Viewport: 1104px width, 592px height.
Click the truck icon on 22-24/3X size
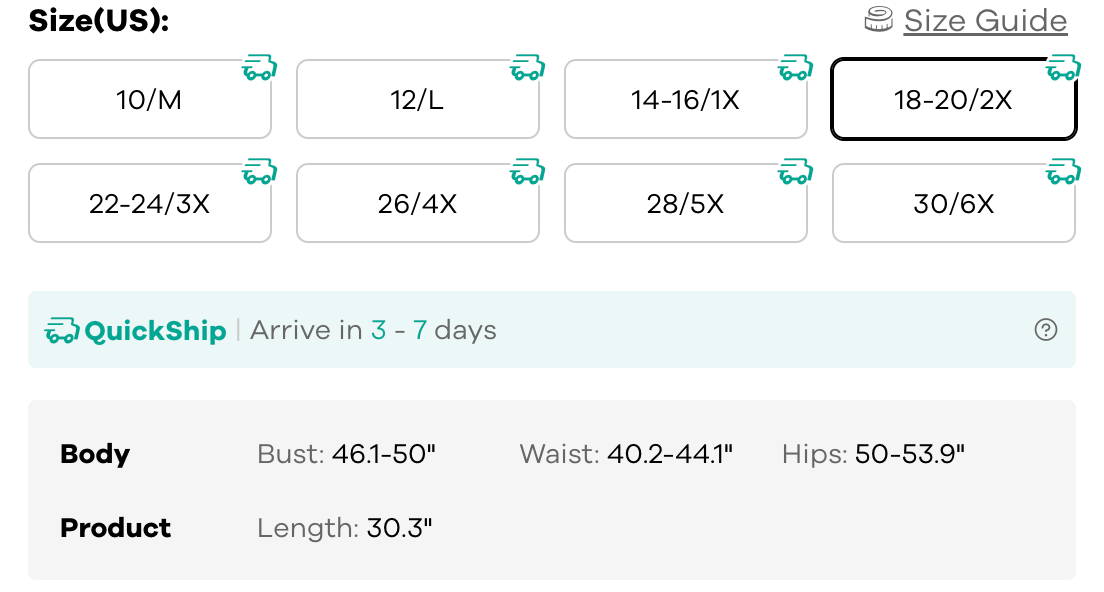pyautogui.click(x=260, y=173)
